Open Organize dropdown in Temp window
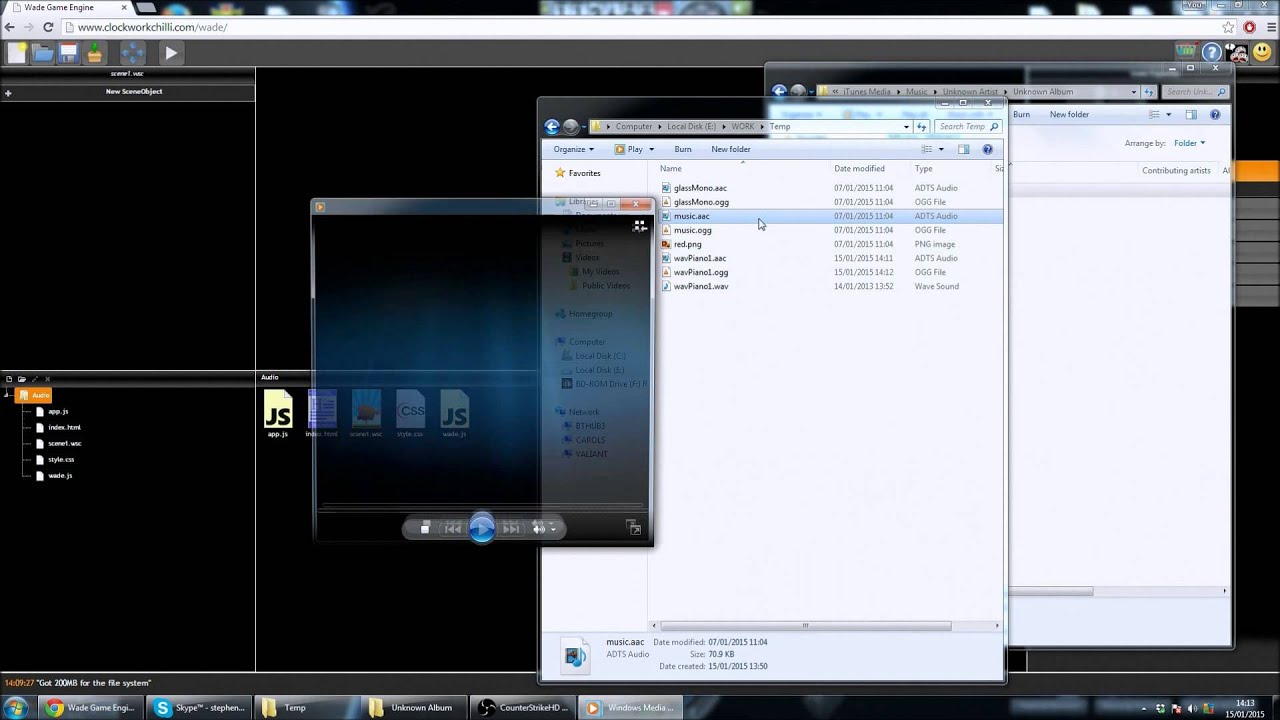The width and height of the screenshot is (1280, 720). click(x=573, y=149)
